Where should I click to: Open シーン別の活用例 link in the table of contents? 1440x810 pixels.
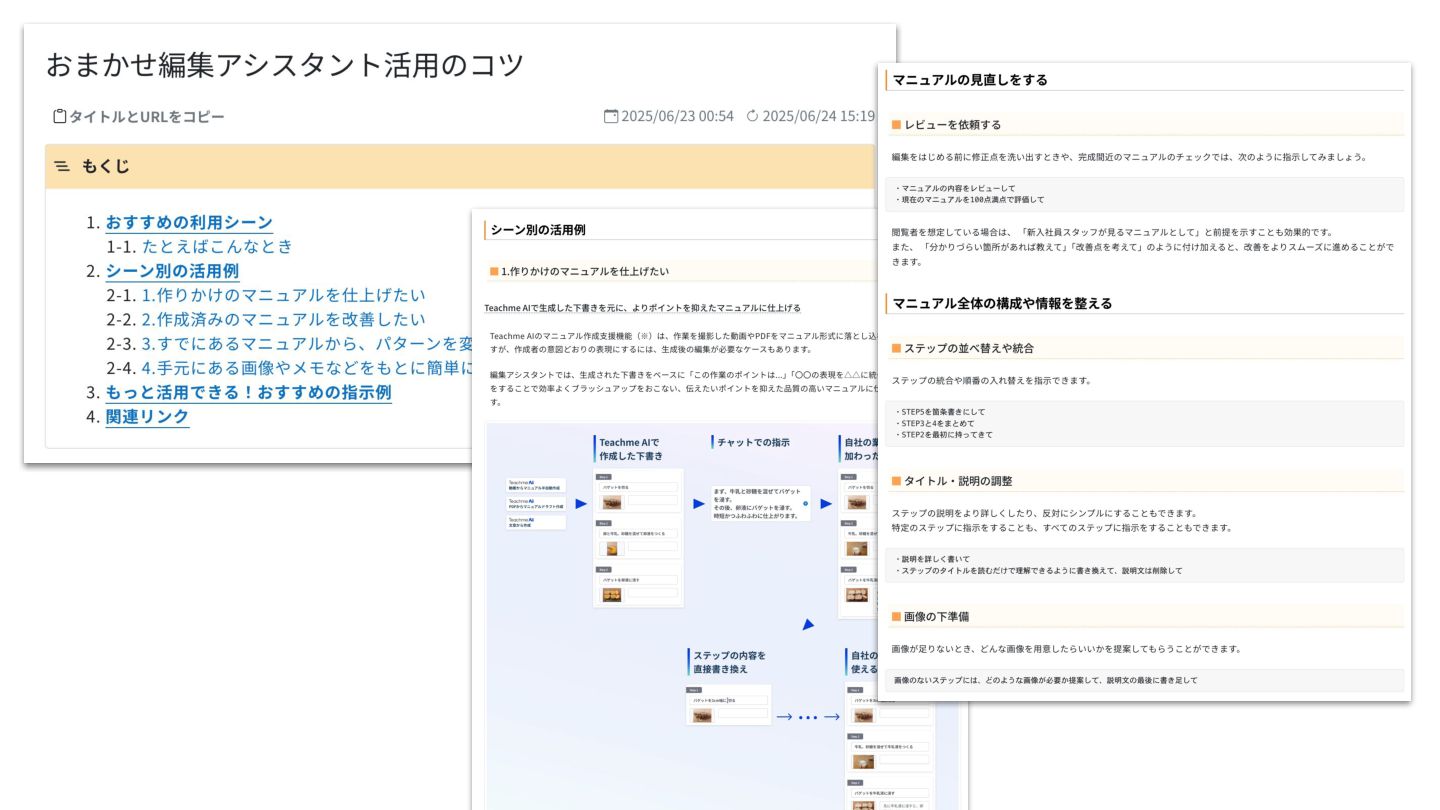[172, 271]
